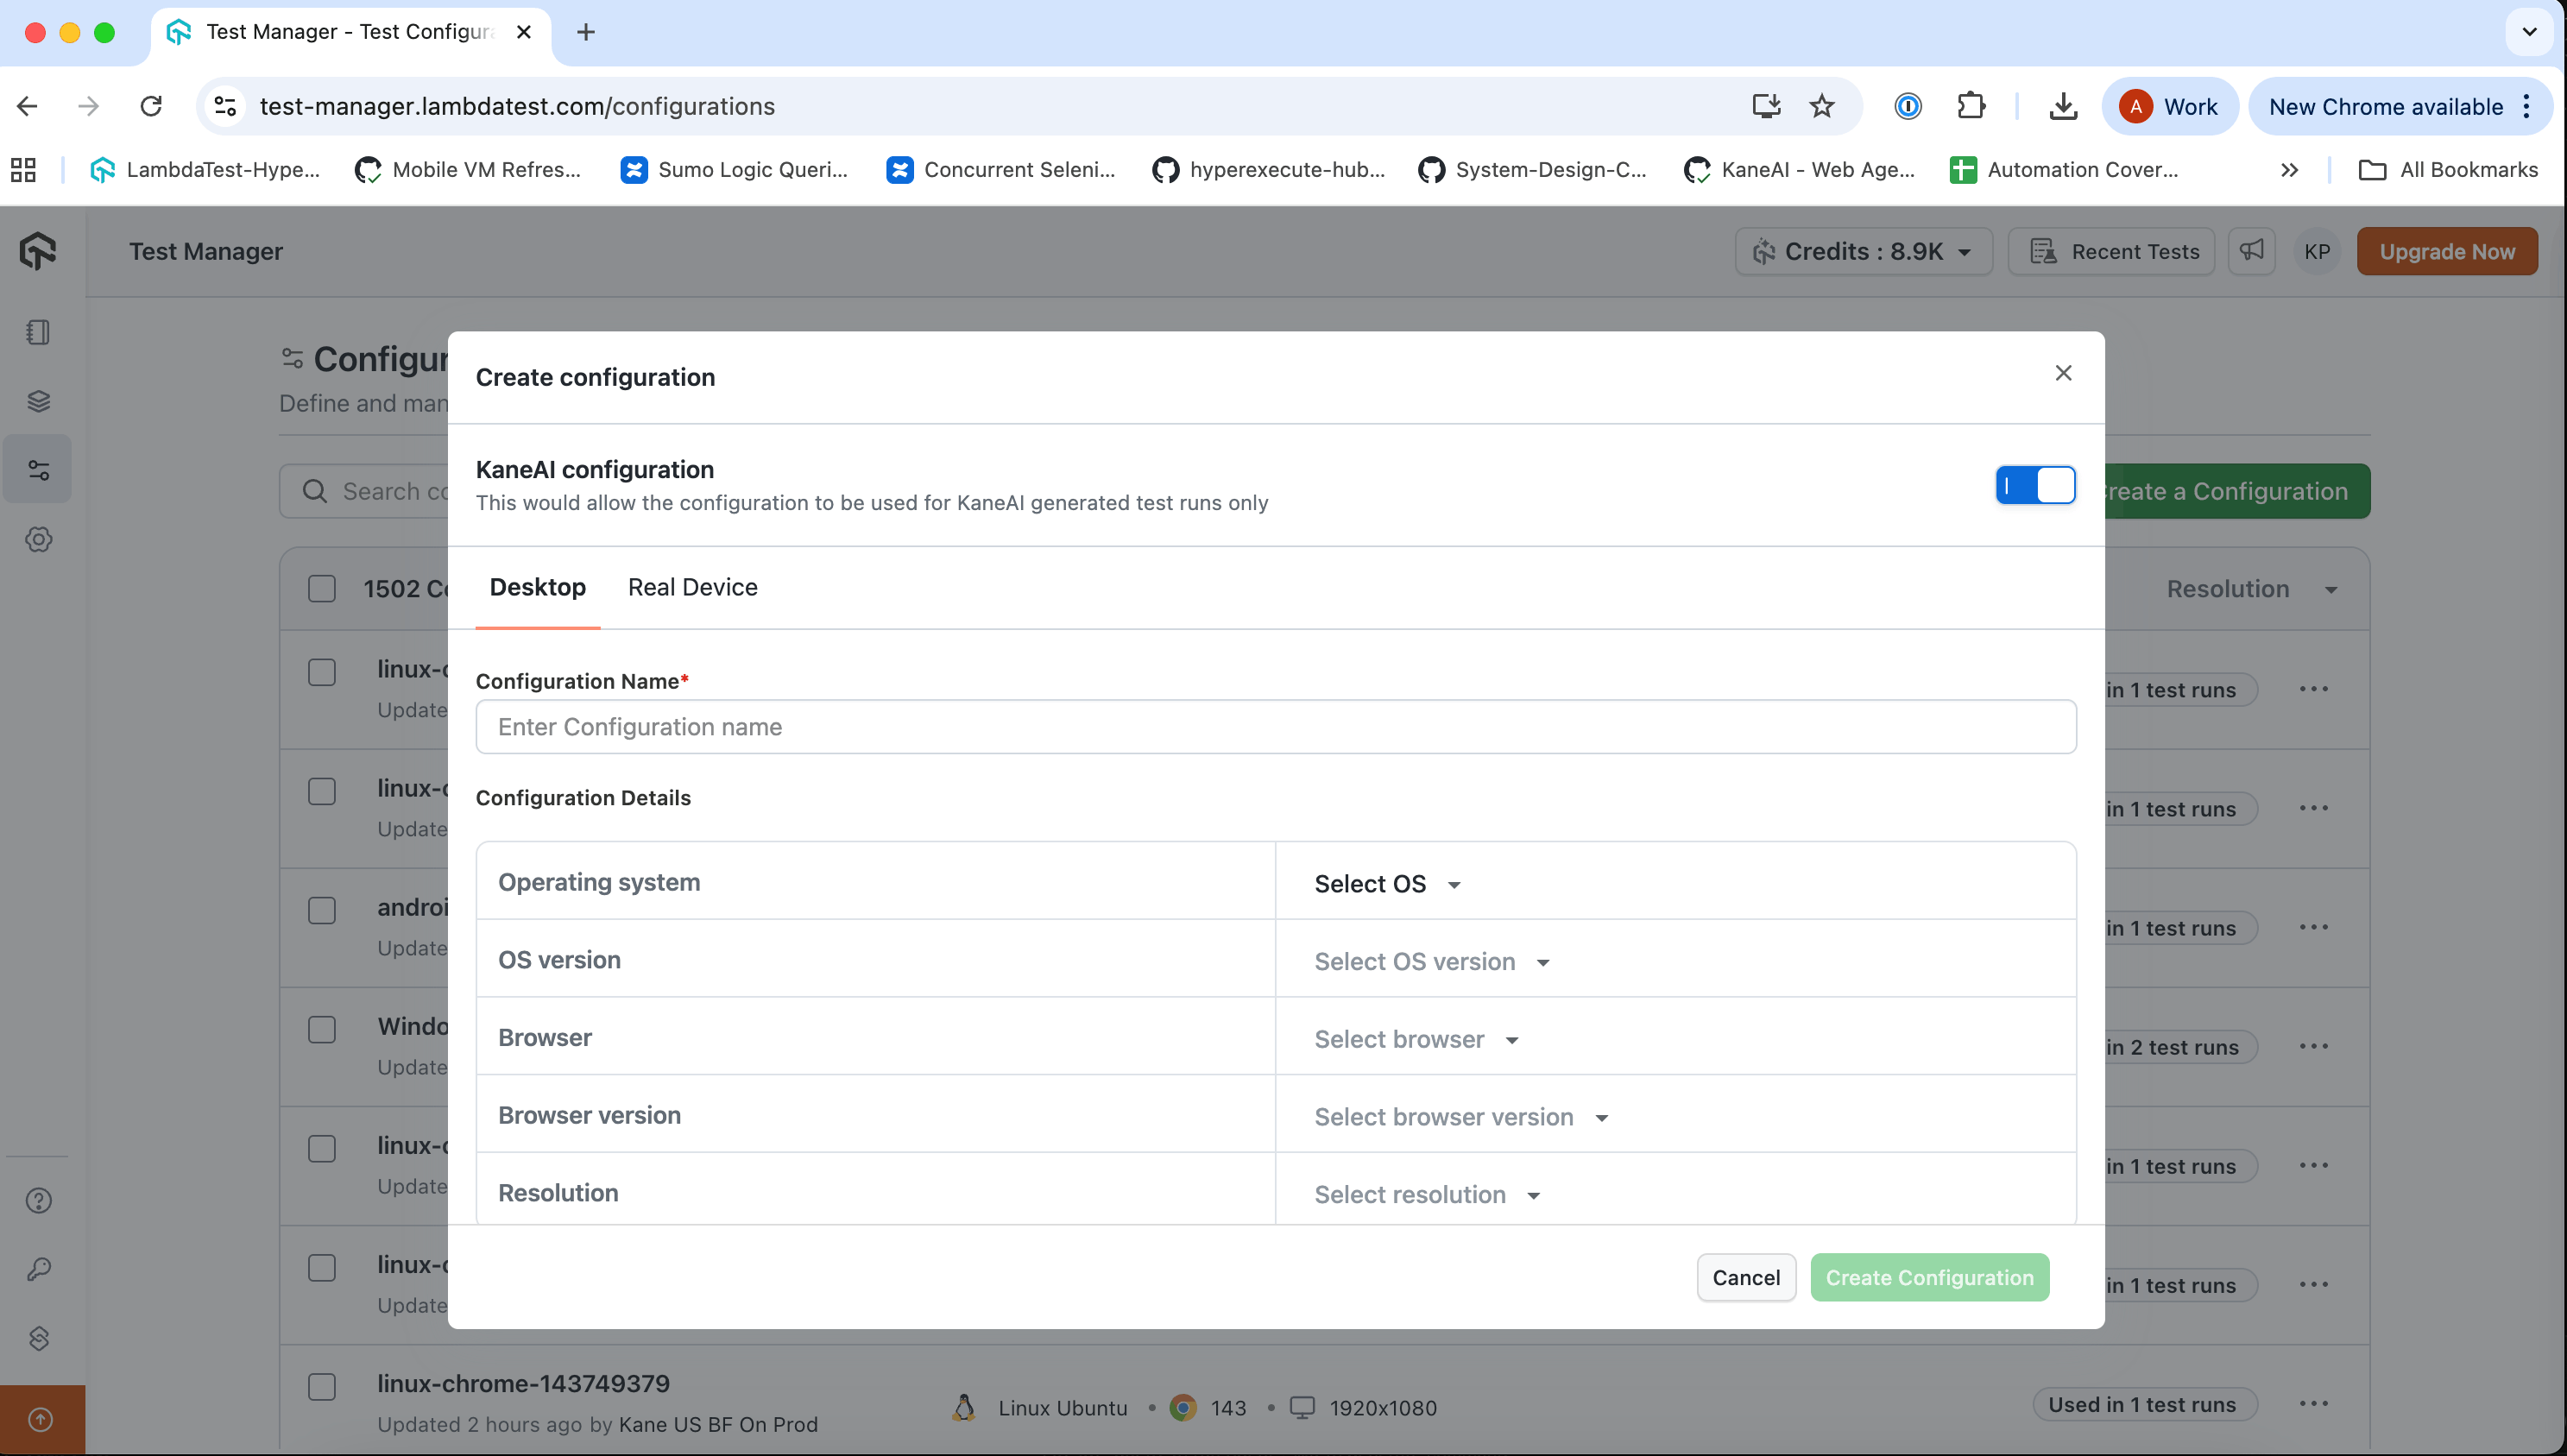The width and height of the screenshot is (2567, 1456).
Task: Select the header checkbox to select all configurations
Action: coord(322,588)
